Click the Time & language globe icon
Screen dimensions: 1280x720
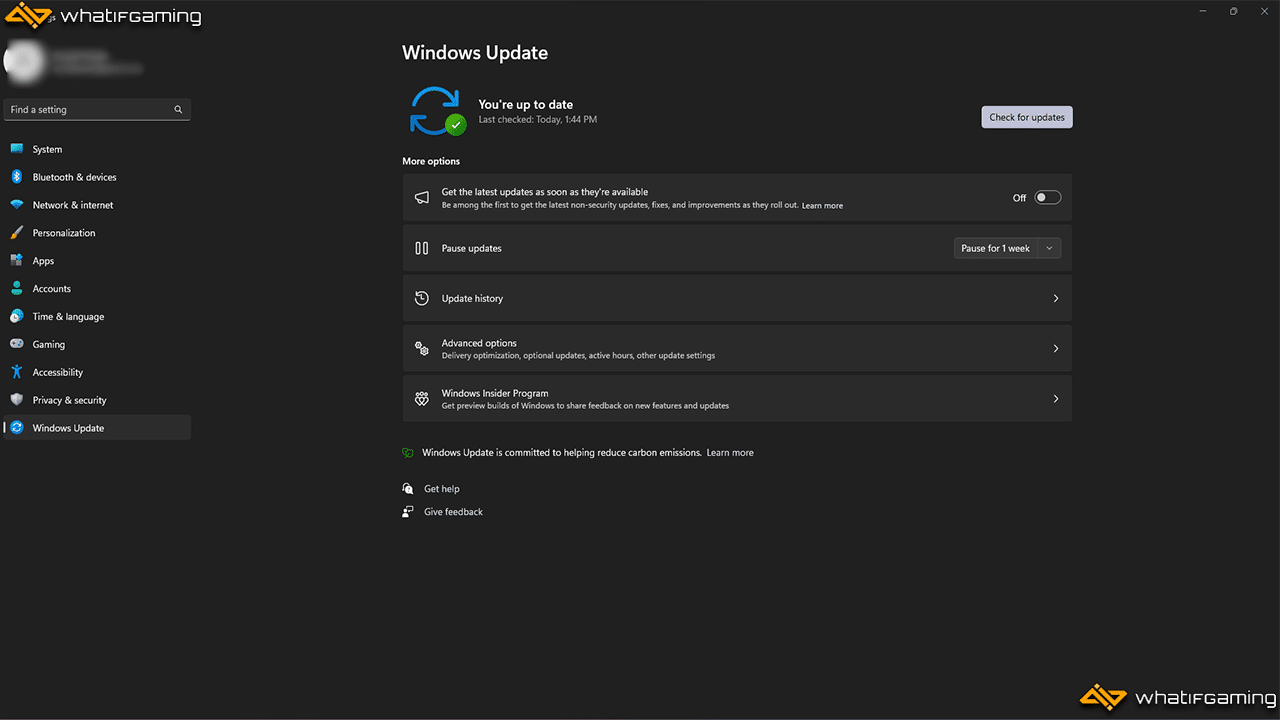16,316
